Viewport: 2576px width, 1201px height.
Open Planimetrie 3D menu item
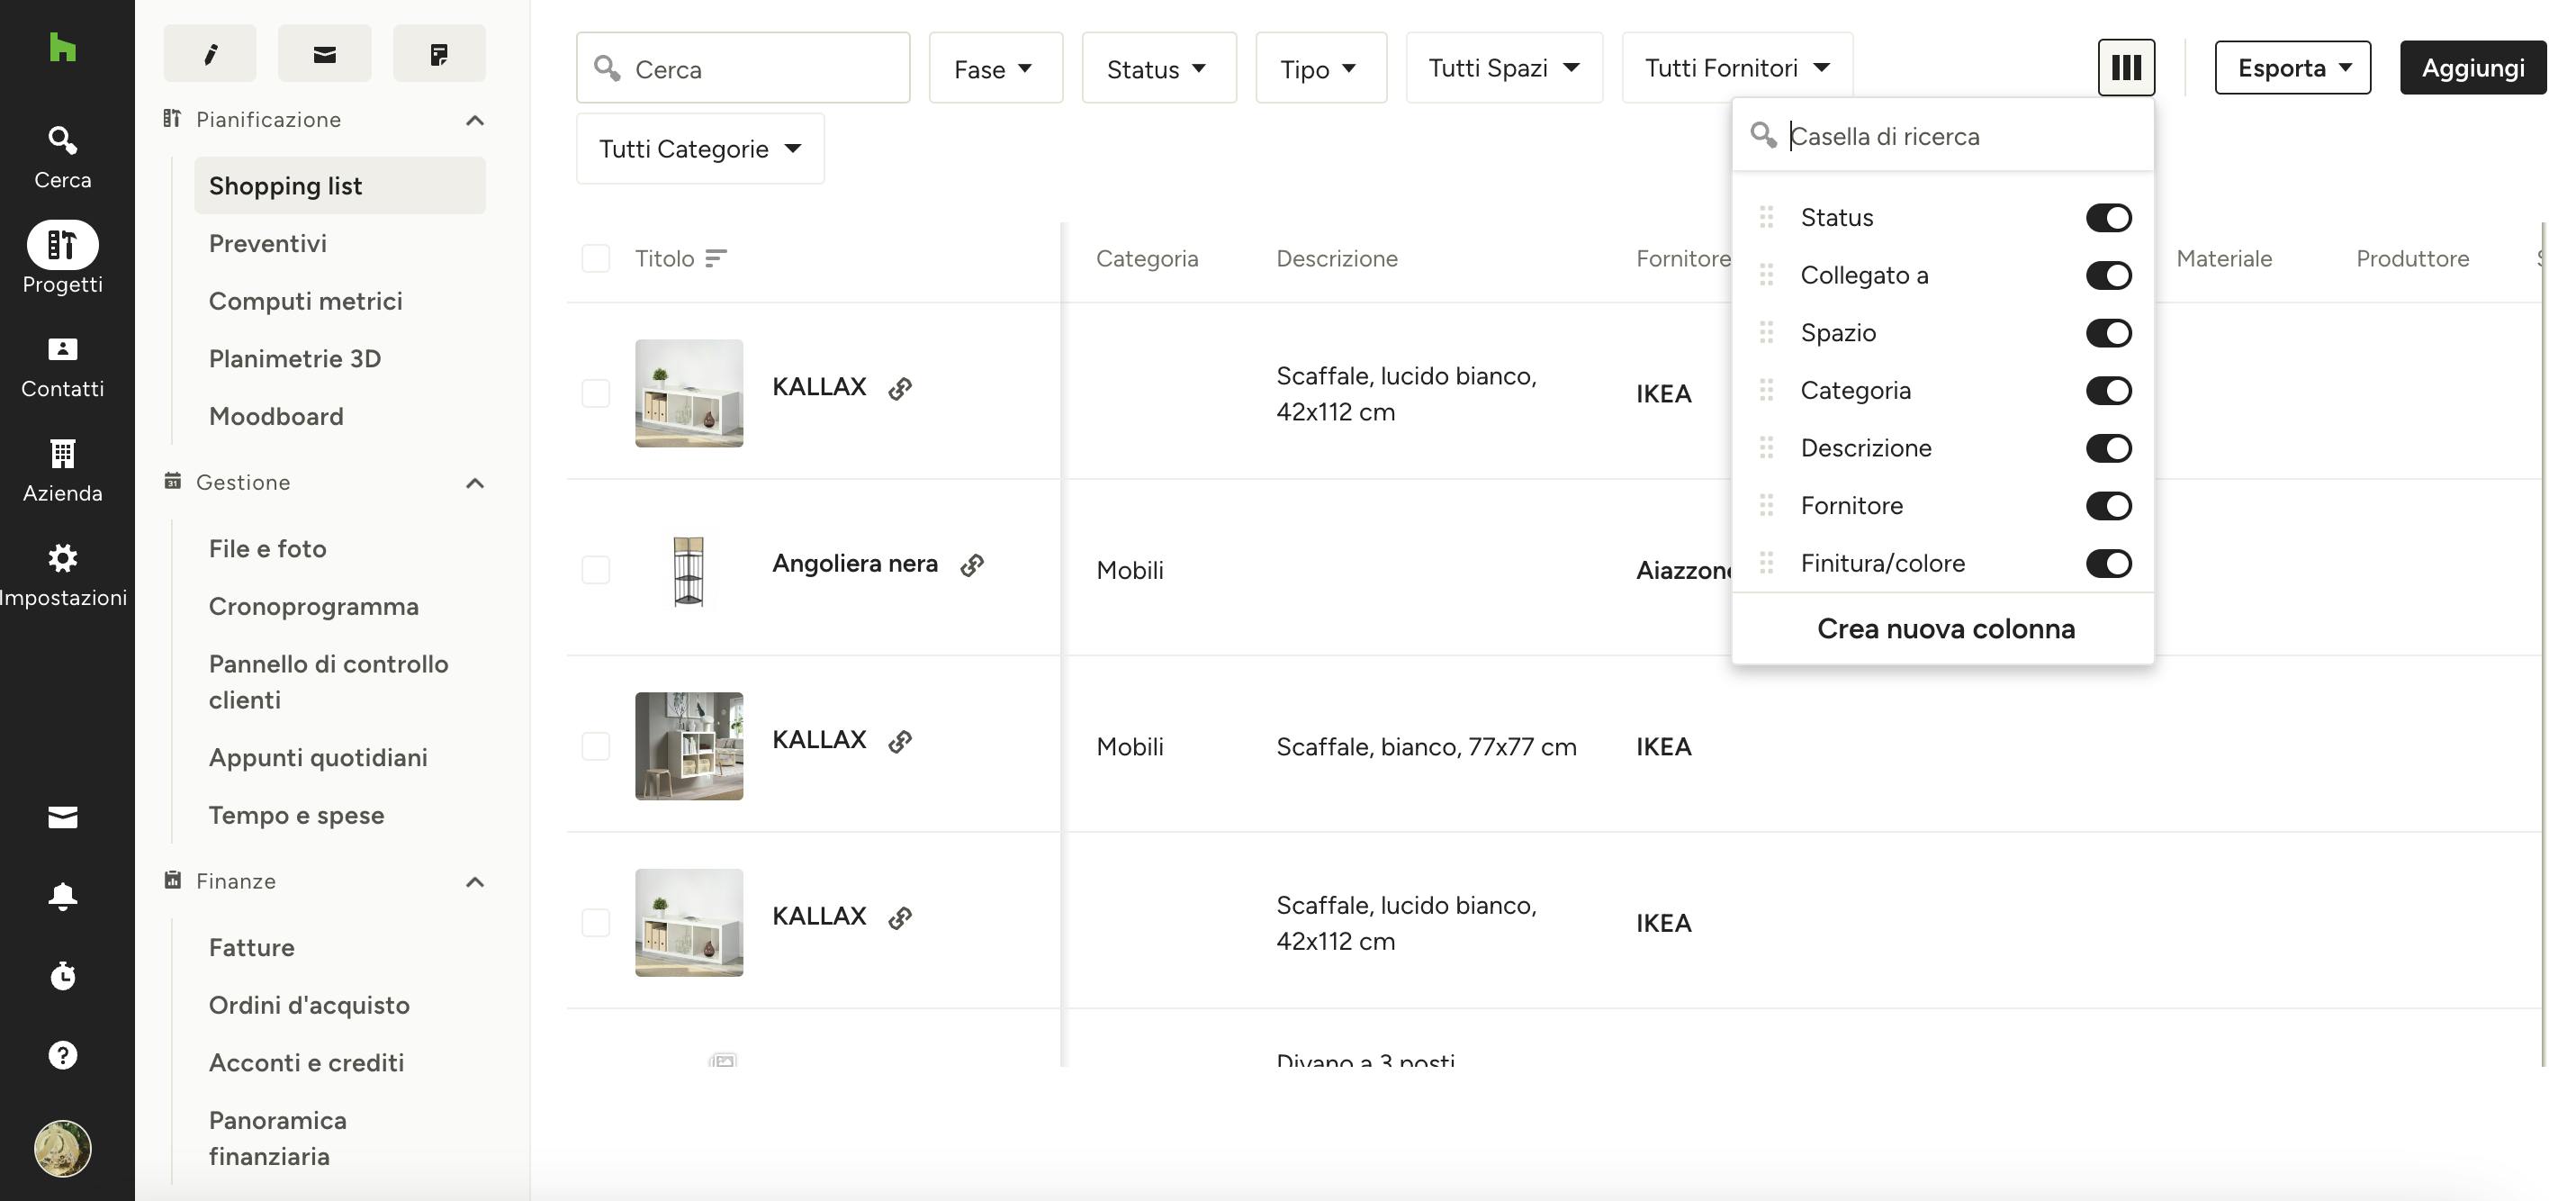pyautogui.click(x=295, y=359)
